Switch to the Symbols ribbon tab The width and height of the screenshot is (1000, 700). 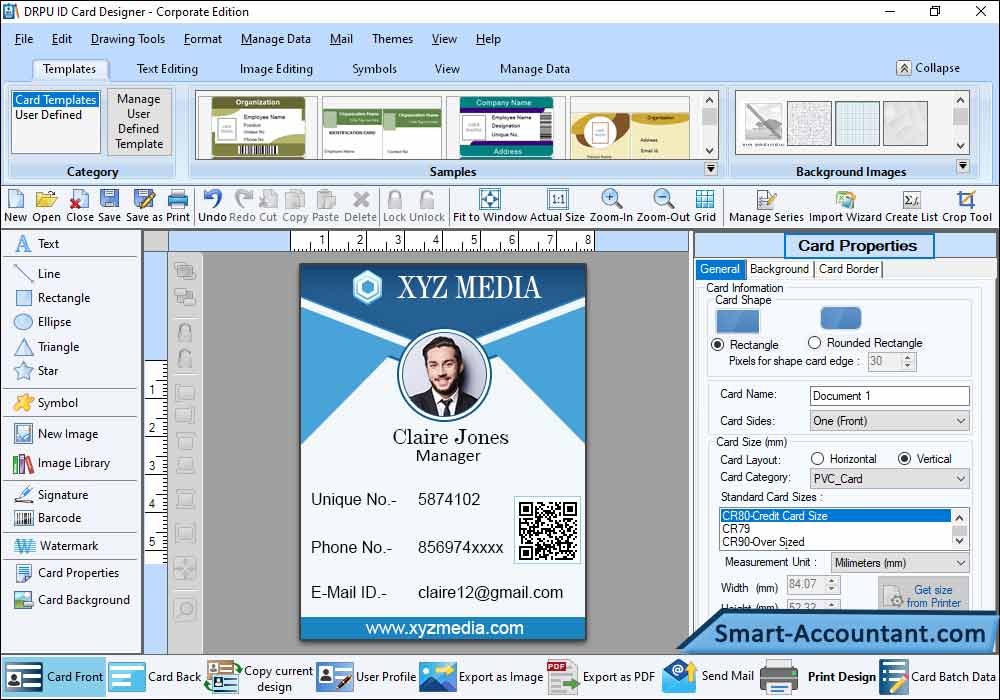coord(374,69)
